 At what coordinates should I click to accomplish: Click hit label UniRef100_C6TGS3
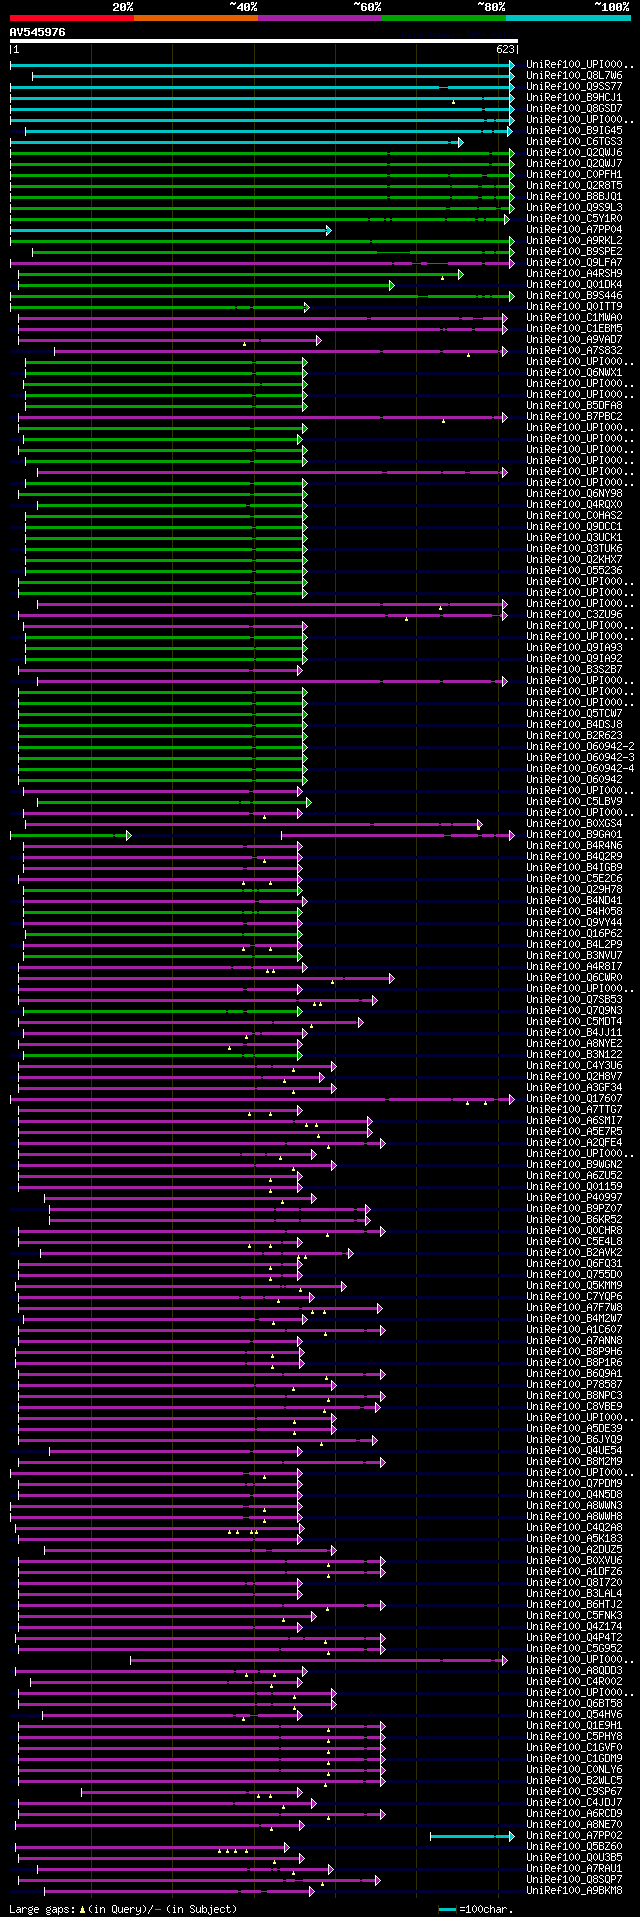(x=574, y=142)
